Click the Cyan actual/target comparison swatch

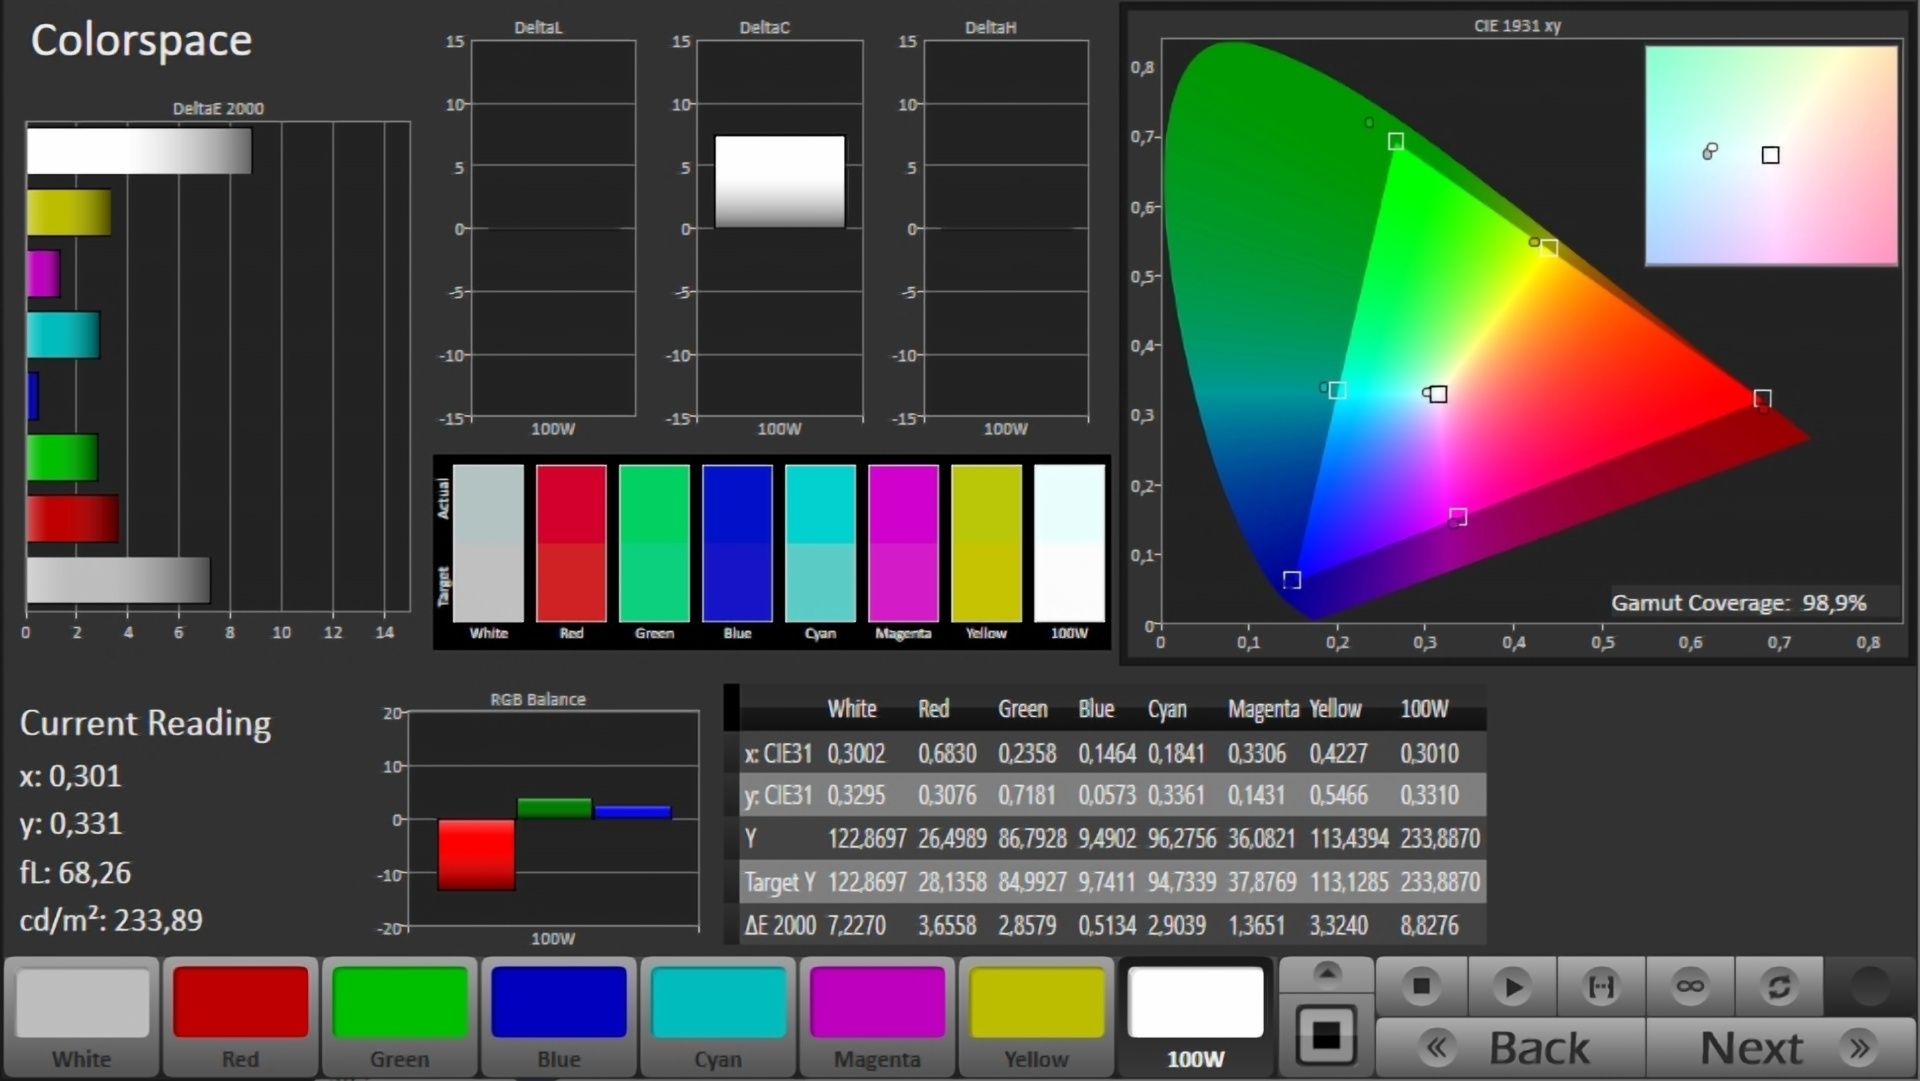coord(820,543)
